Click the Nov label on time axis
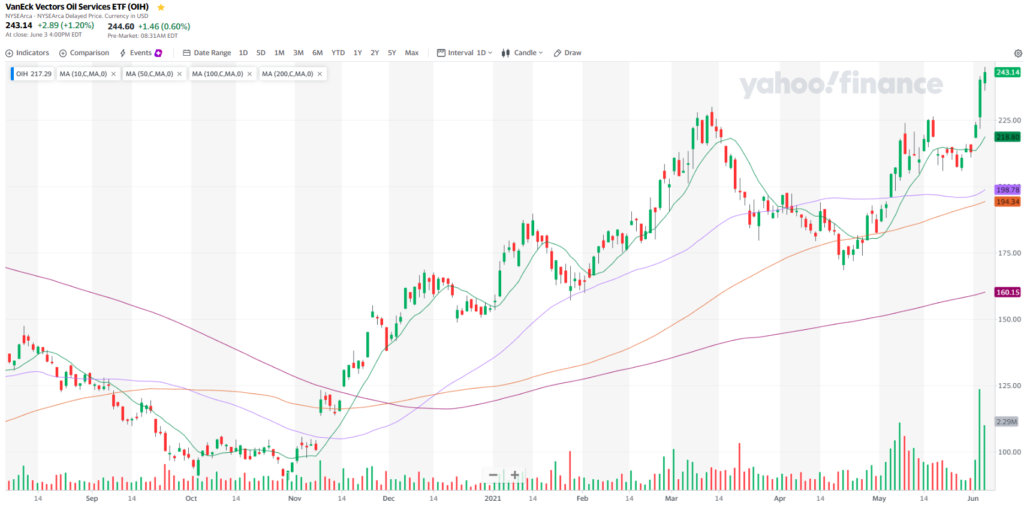1024x505 pixels. click(x=294, y=498)
